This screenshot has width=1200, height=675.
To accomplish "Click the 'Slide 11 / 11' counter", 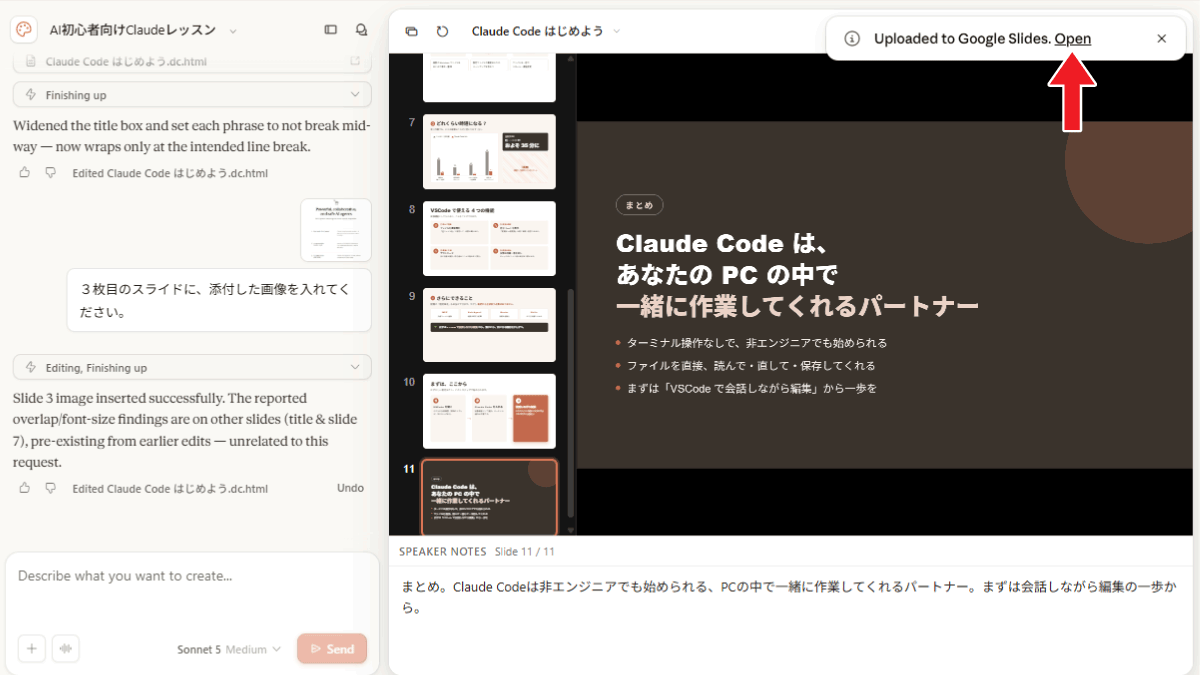I will point(525,551).
